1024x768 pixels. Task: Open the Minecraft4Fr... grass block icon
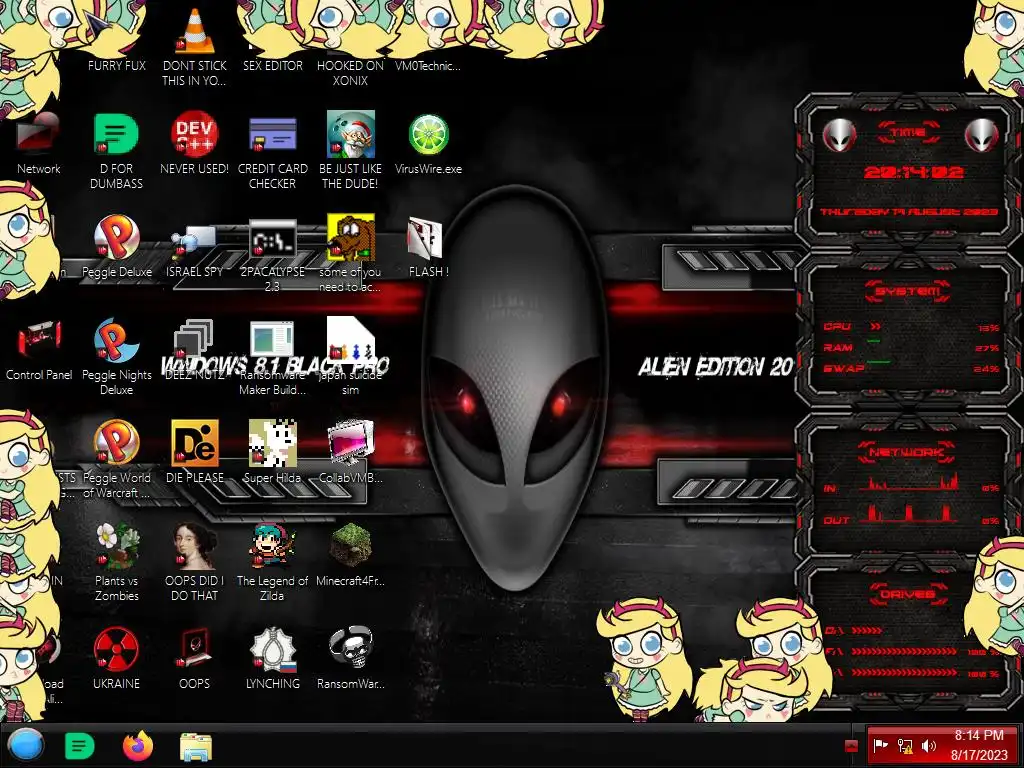tap(350, 555)
